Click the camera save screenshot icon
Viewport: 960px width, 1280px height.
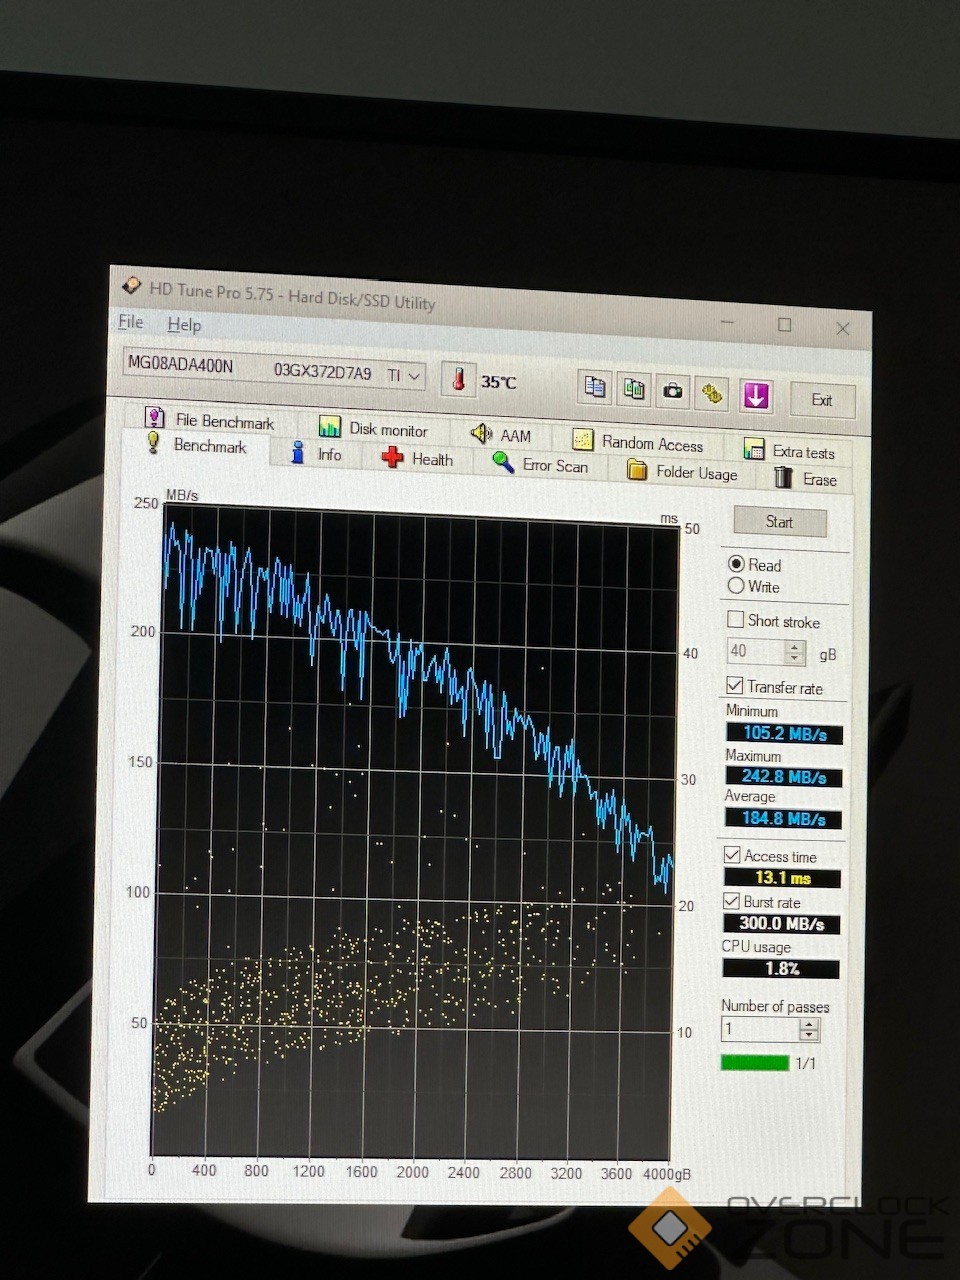tap(673, 391)
